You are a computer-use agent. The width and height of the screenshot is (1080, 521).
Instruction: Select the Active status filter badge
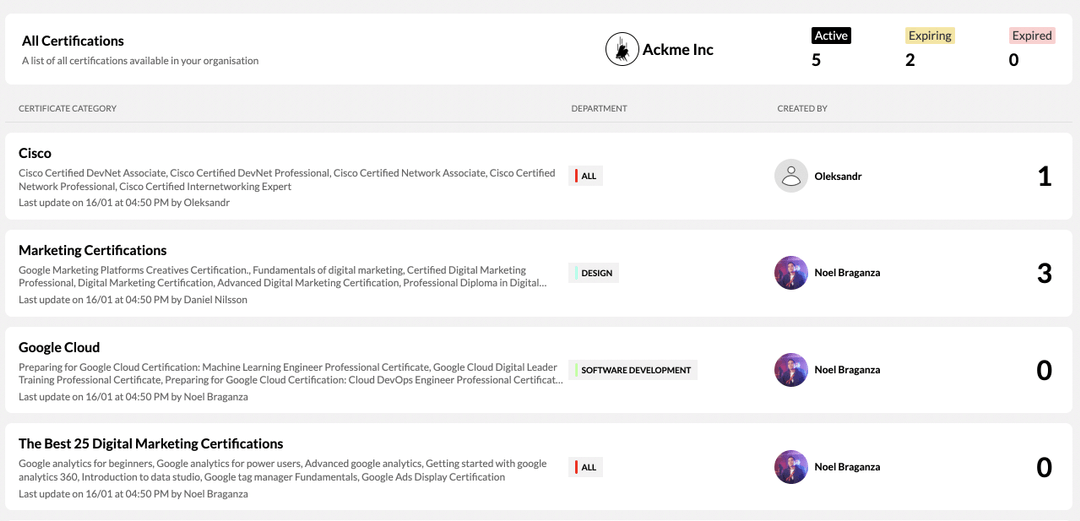click(x=830, y=36)
